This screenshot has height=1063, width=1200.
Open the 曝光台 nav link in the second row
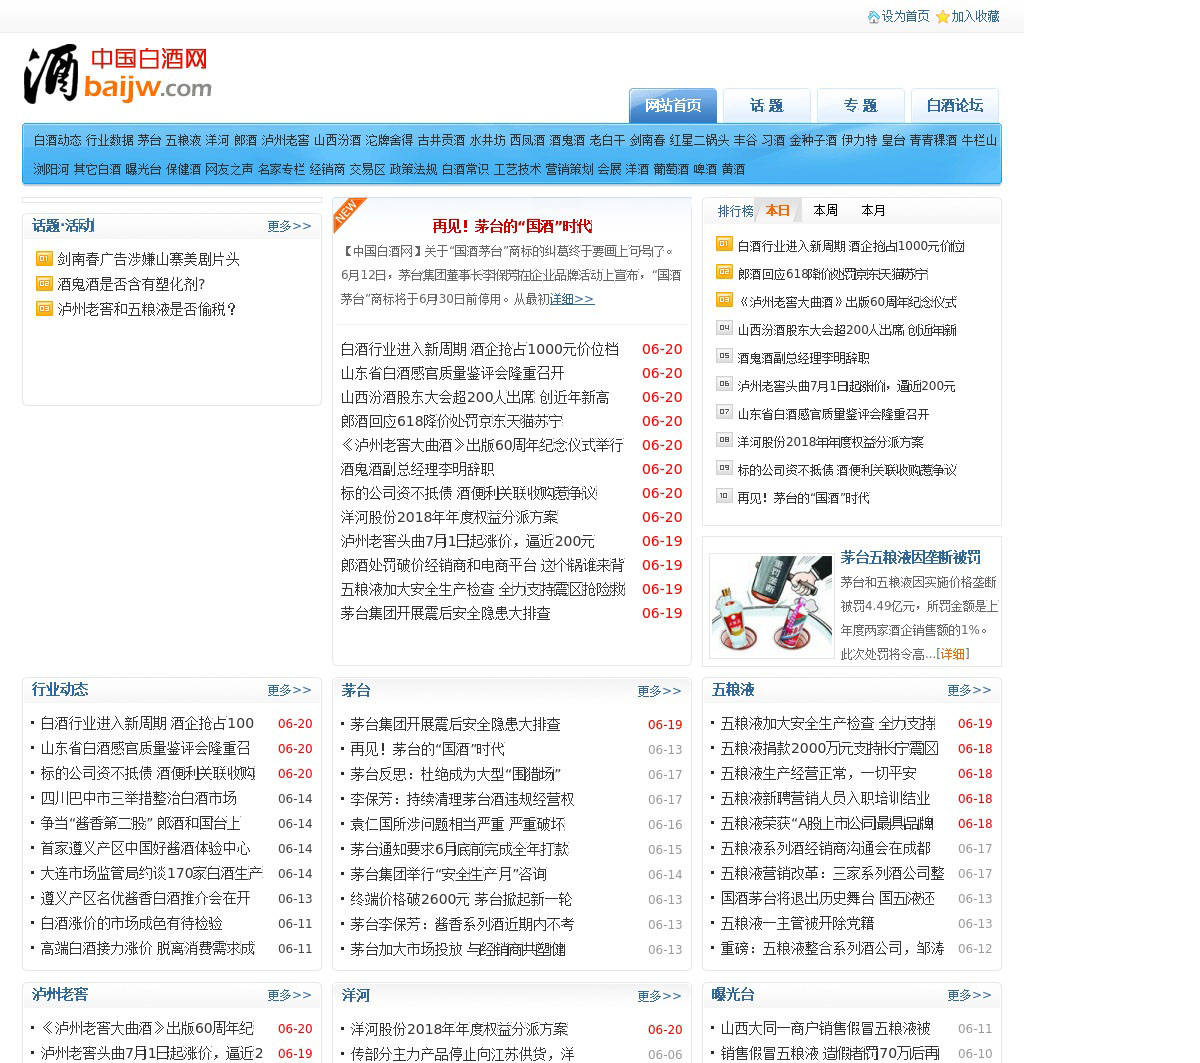[x=143, y=170]
